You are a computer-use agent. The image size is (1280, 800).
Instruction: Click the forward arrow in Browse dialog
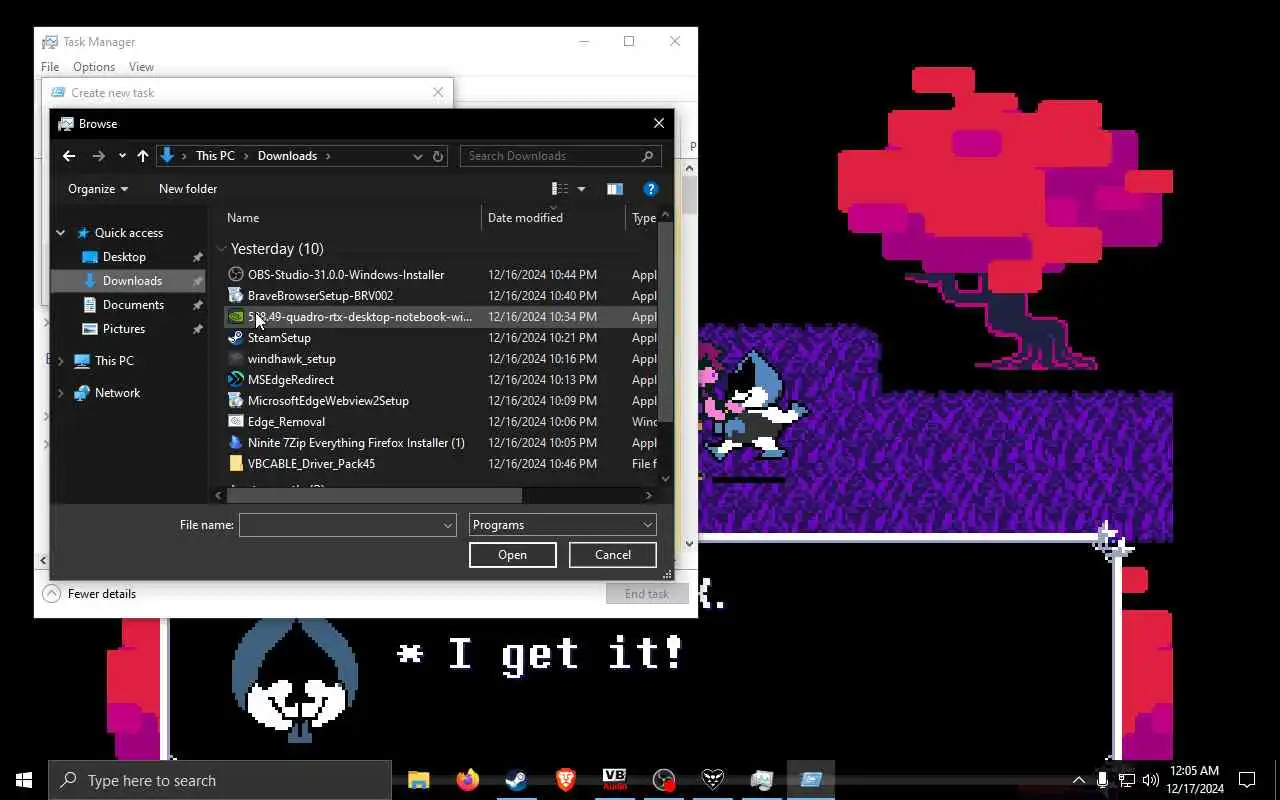coord(98,156)
